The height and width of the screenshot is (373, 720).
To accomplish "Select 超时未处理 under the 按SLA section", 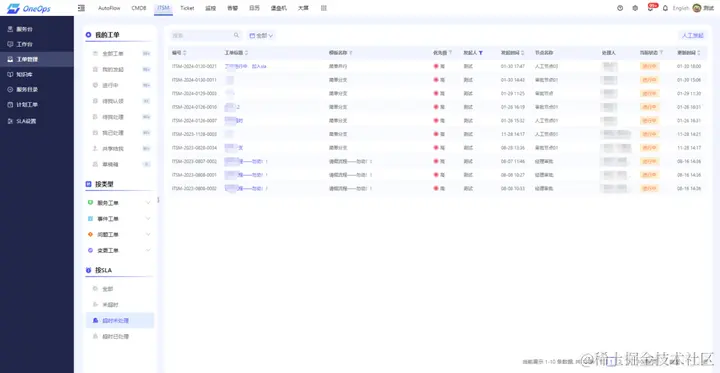I will coord(120,320).
